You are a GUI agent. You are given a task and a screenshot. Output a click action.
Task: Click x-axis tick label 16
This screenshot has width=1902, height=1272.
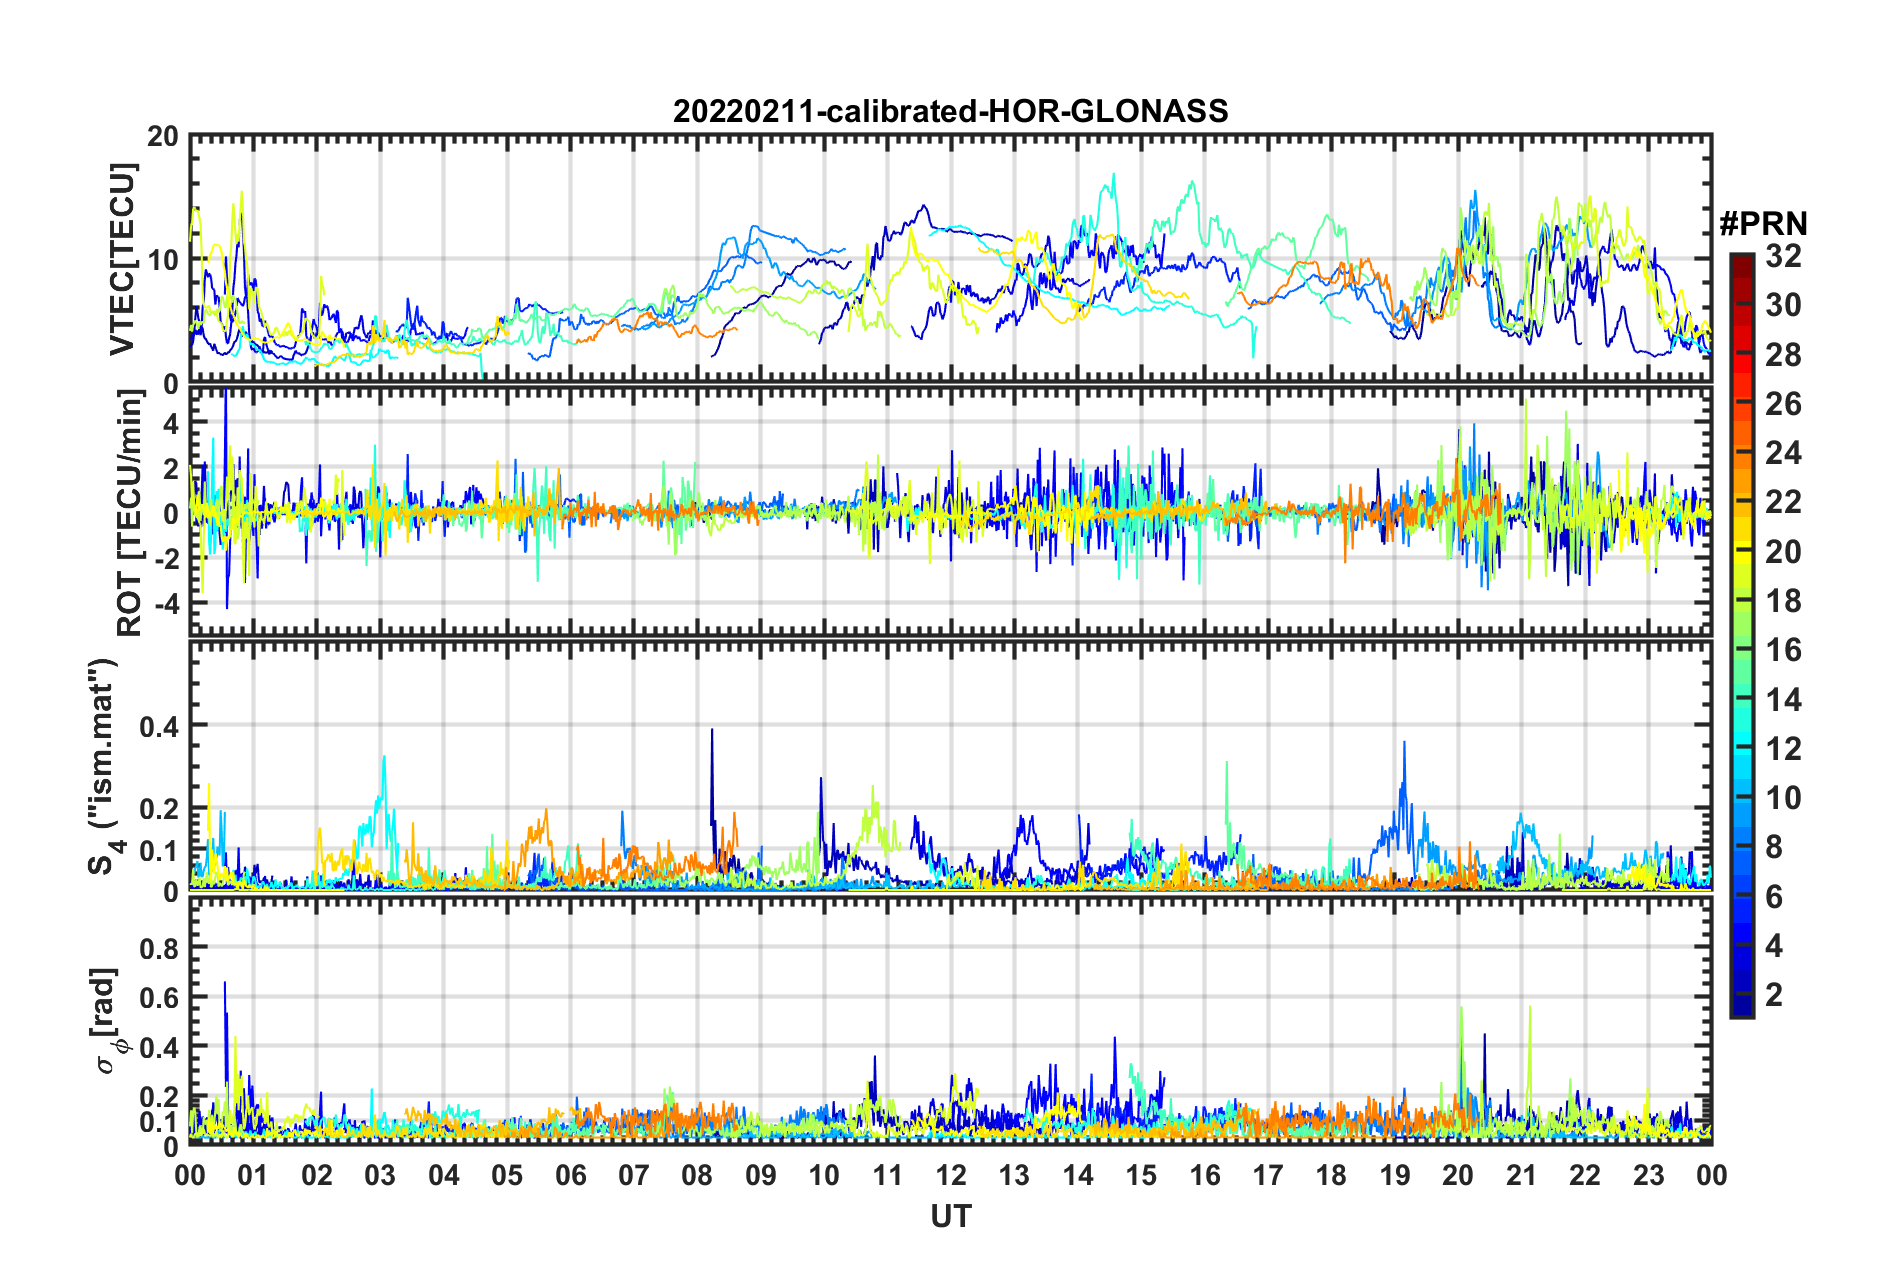[x=1205, y=1174]
